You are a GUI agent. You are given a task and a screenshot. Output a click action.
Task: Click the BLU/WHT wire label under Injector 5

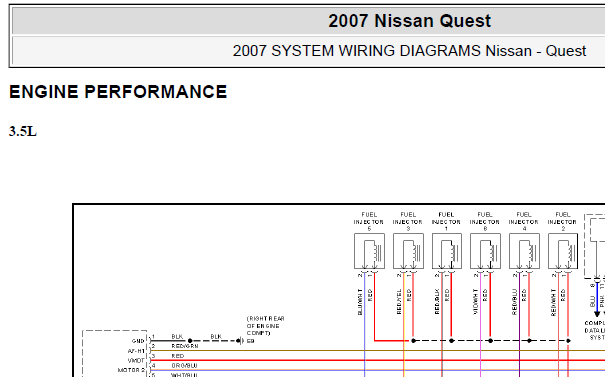pyautogui.click(x=360, y=302)
